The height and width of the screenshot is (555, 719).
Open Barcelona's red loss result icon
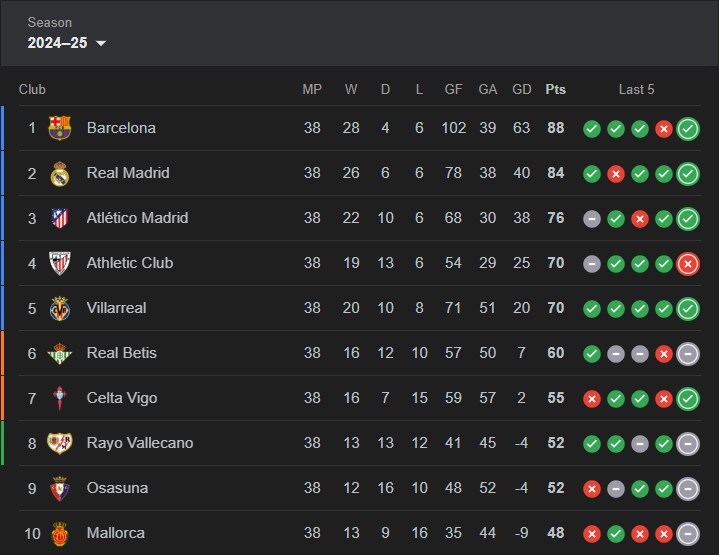coord(664,129)
